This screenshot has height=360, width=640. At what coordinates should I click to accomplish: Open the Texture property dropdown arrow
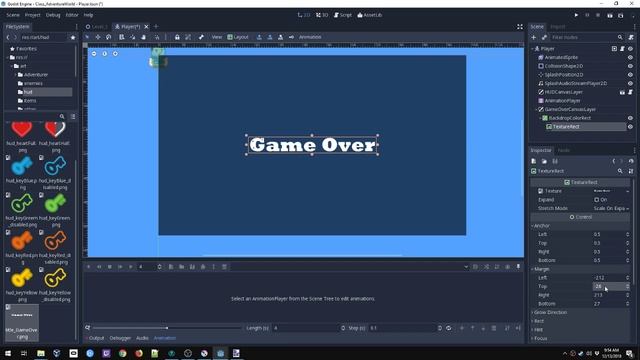tap(627, 191)
